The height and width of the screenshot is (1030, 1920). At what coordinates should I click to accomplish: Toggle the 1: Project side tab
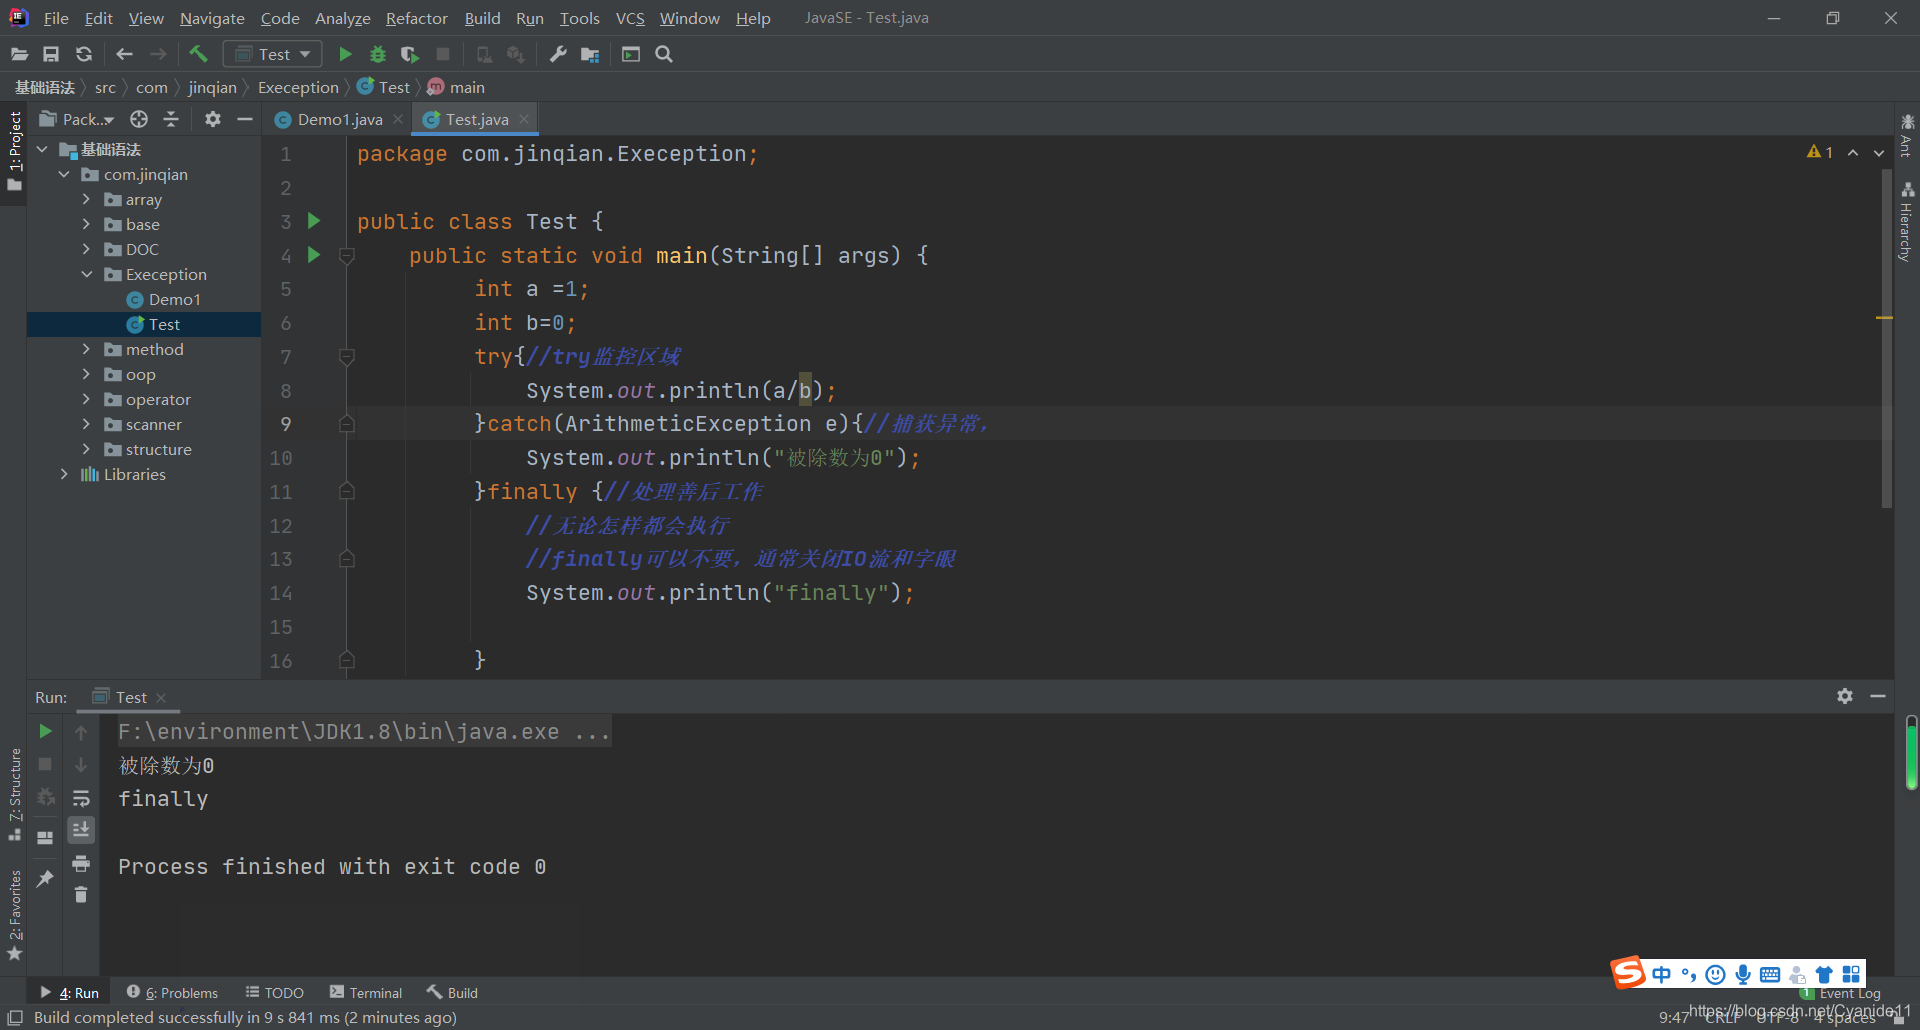[x=14, y=152]
